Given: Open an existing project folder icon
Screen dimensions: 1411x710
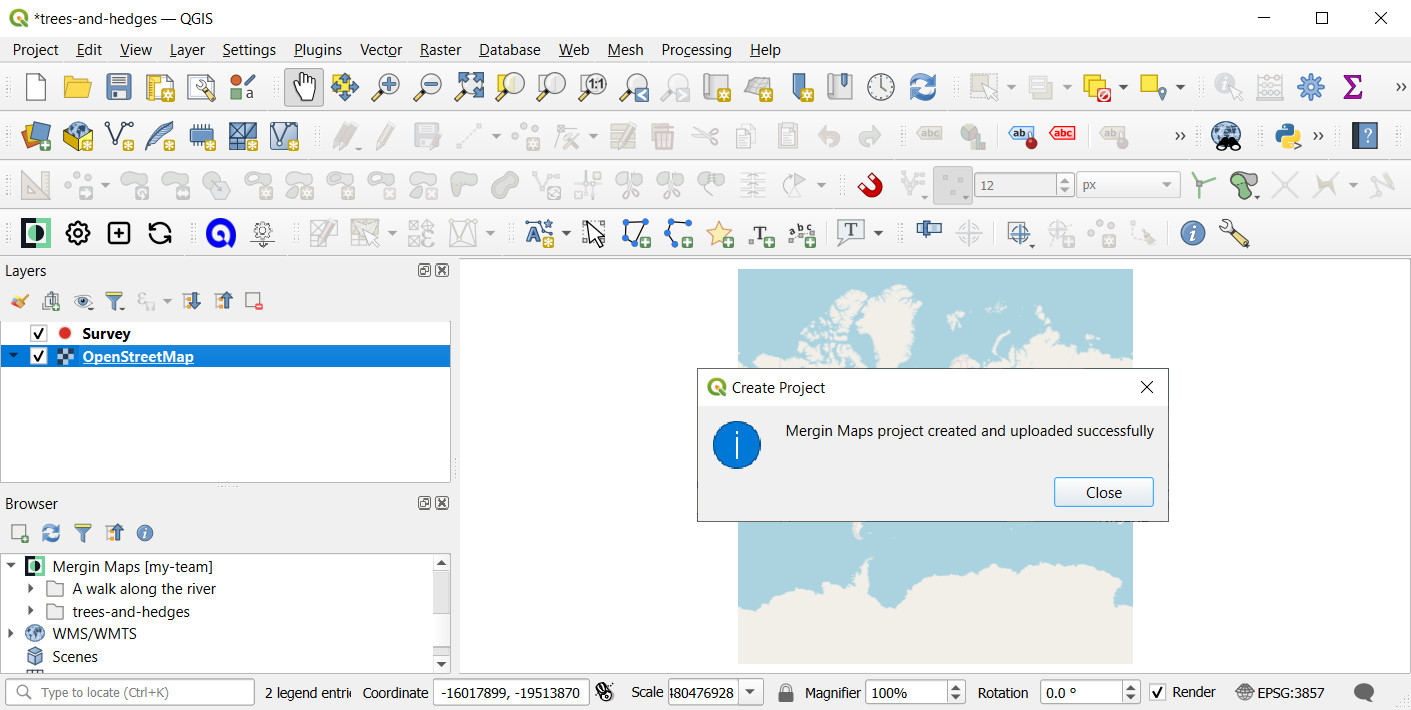Looking at the screenshot, I should [x=78, y=87].
